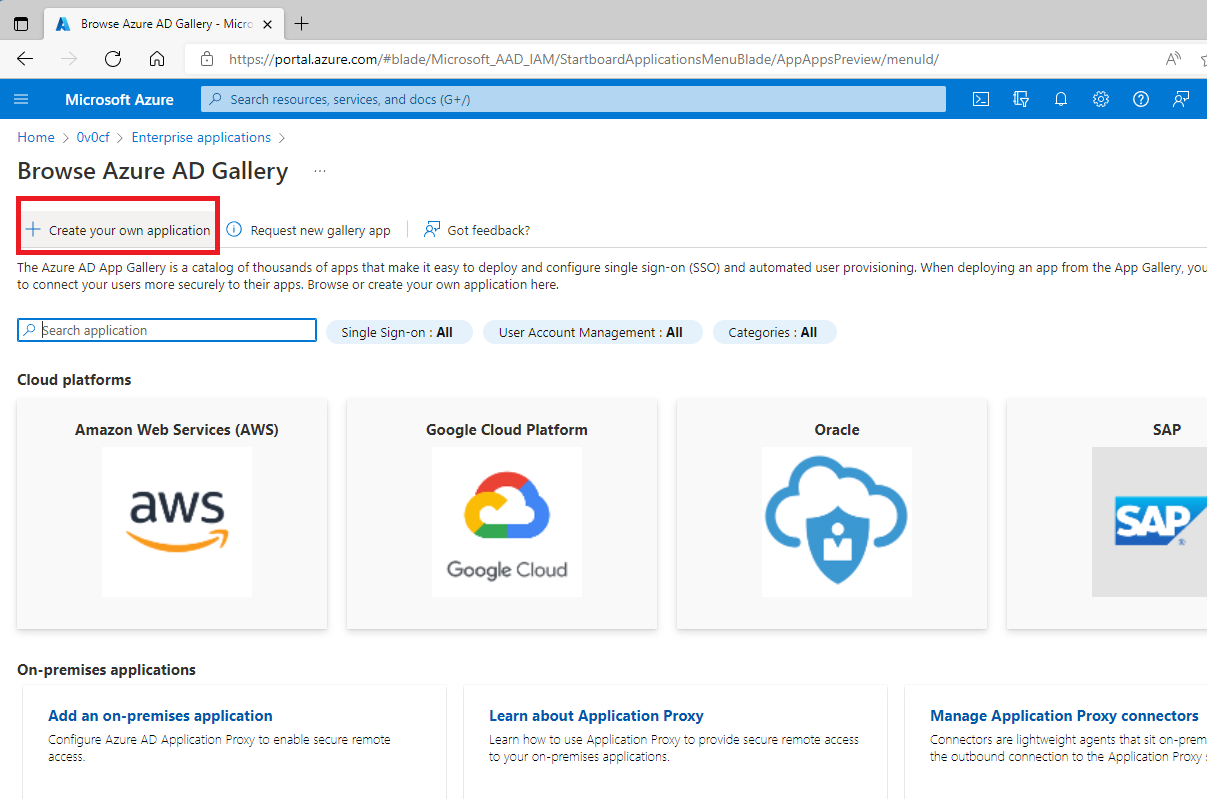The image size is (1207, 799).
Task: Go to Enterprise applications breadcrumb
Action: pos(201,137)
